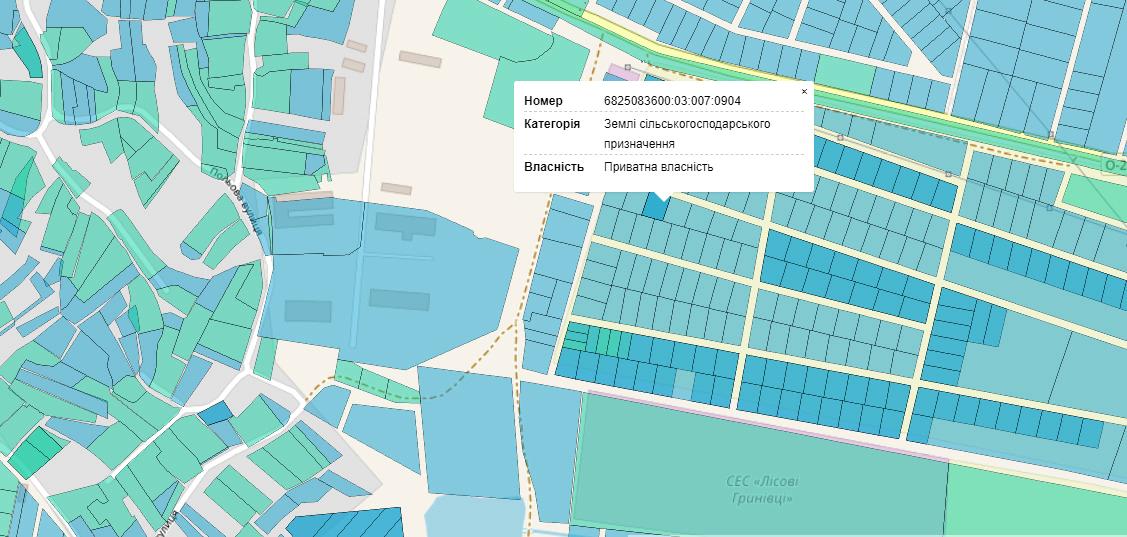1127x537 pixels.
Task: Click the "Категорія" row label
Action: tap(551, 124)
